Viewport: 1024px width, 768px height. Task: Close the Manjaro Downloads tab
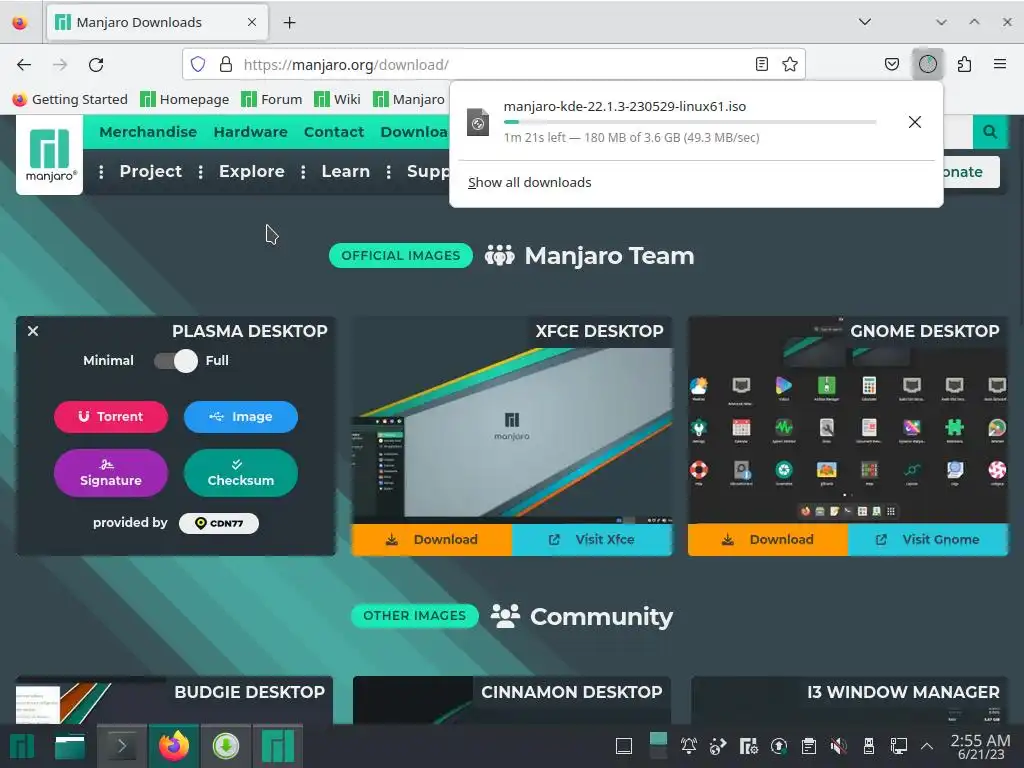[251, 22]
